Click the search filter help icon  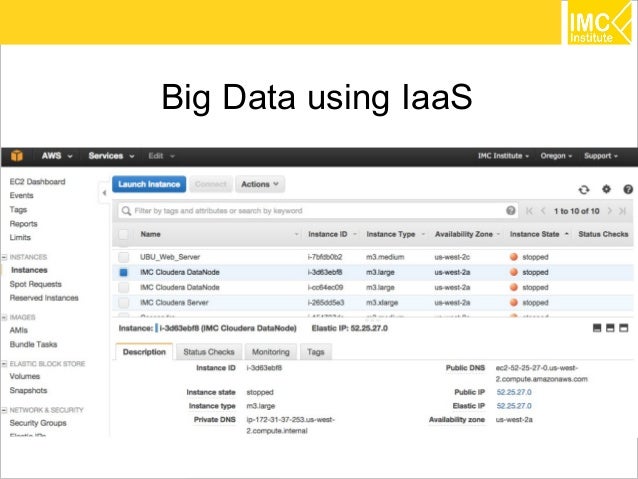tap(511, 210)
